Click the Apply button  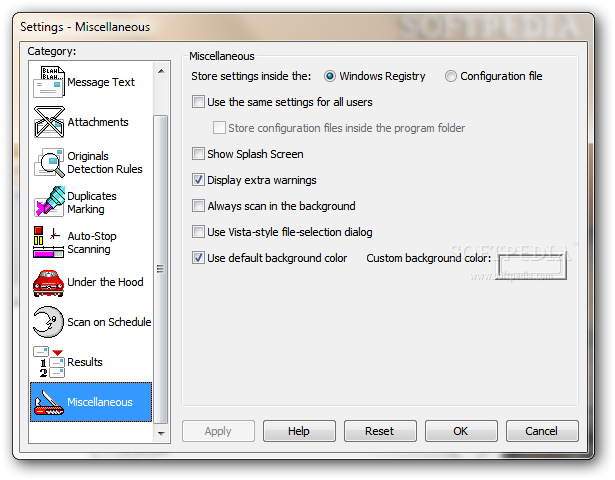click(x=218, y=431)
